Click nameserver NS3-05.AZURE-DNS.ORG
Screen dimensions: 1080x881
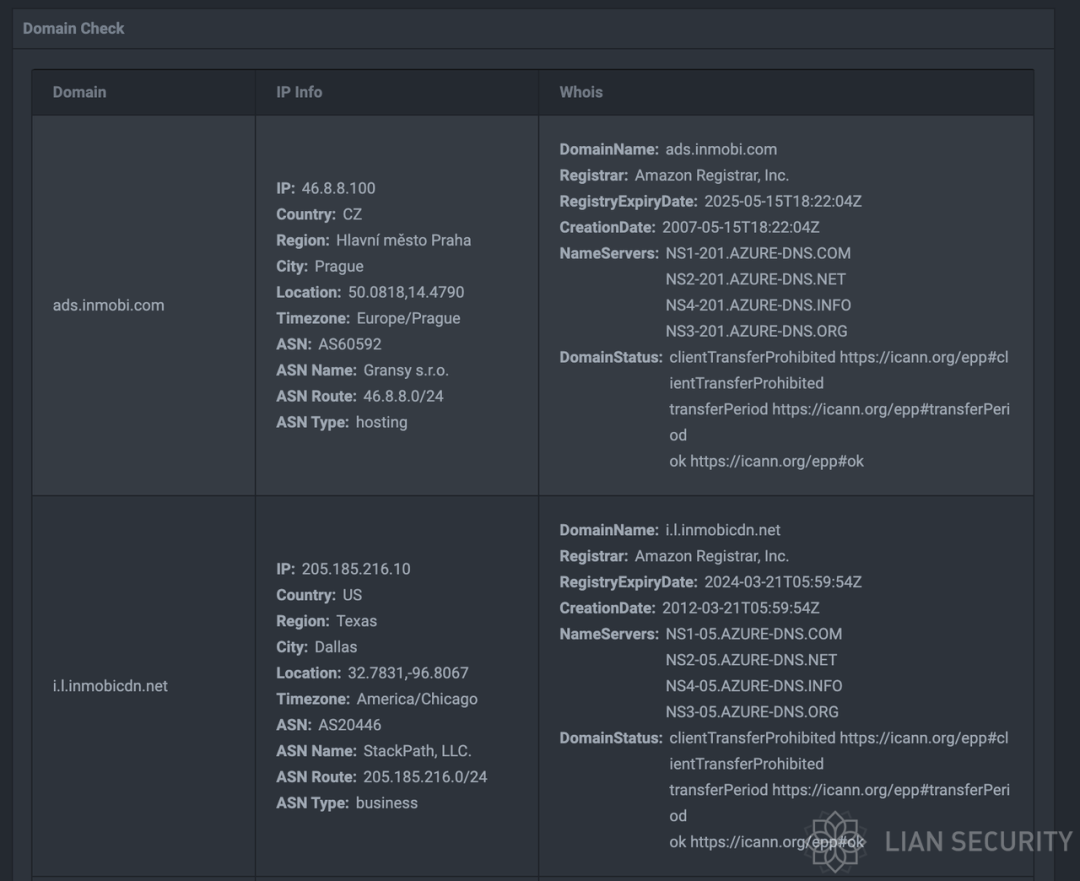pyautogui.click(x=752, y=712)
